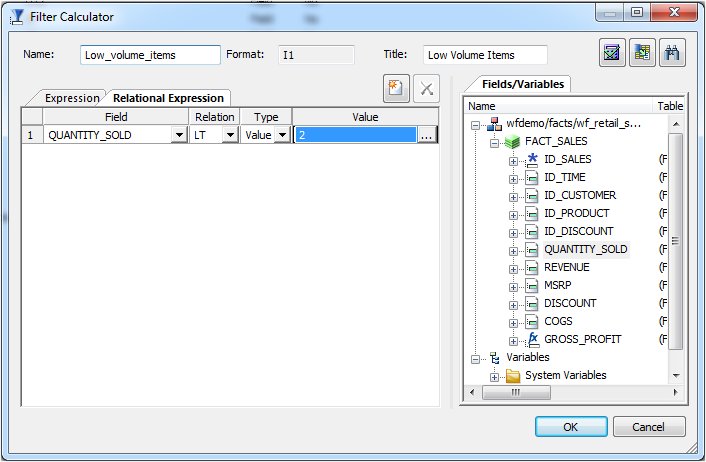Click the Name column header in tree
The width and height of the screenshot is (706, 462).
tap(558, 106)
